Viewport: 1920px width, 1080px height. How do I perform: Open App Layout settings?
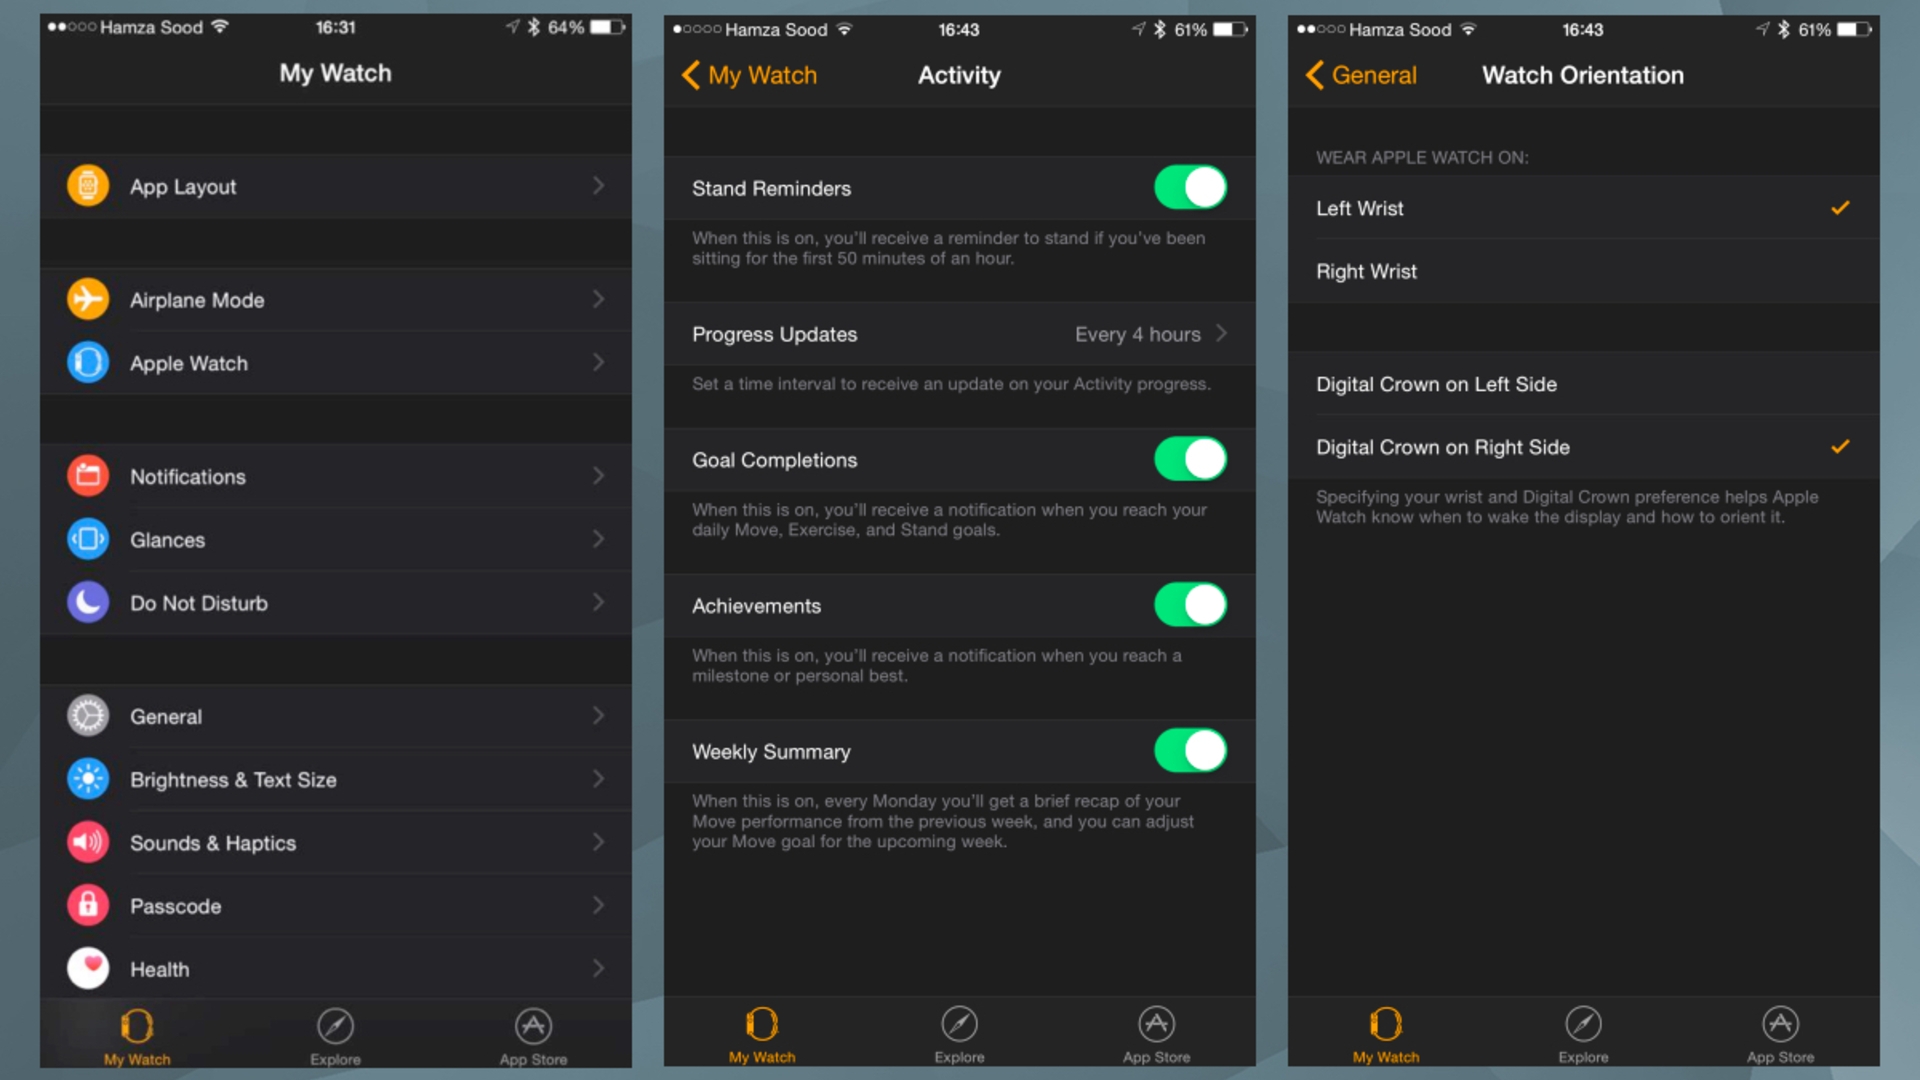point(334,186)
